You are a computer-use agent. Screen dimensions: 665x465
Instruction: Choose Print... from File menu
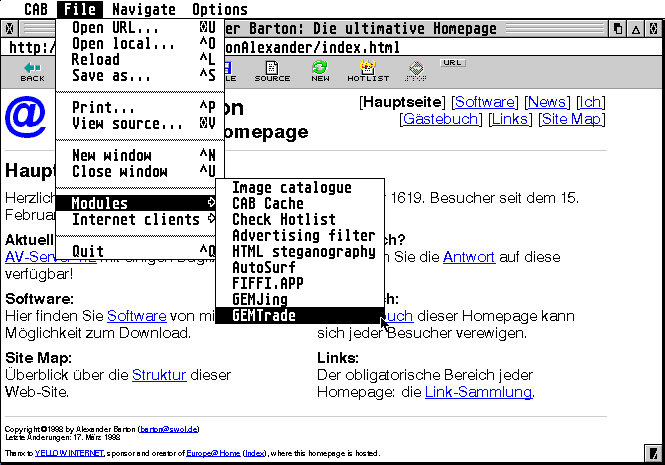coord(140,107)
